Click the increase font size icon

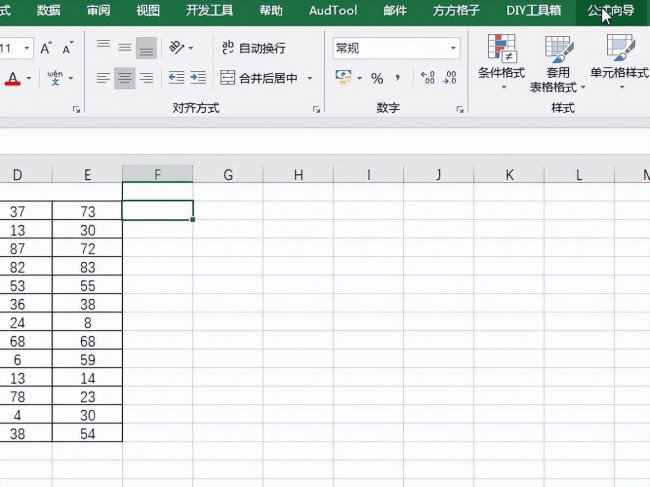pyautogui.click(x=46, y=48)
